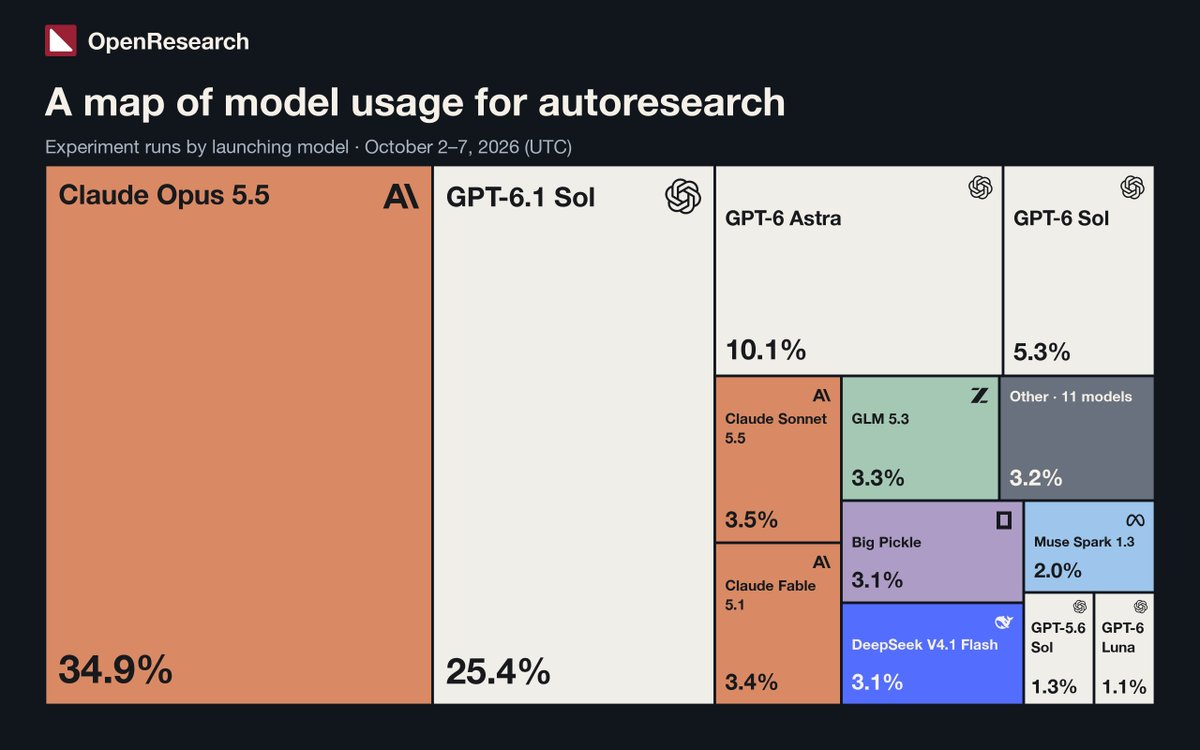Click the OpenAI logo in GPT-6.1 Sol tile
Image resolution: width=1200 pixels, height=750 pixels.
[683, 196]
